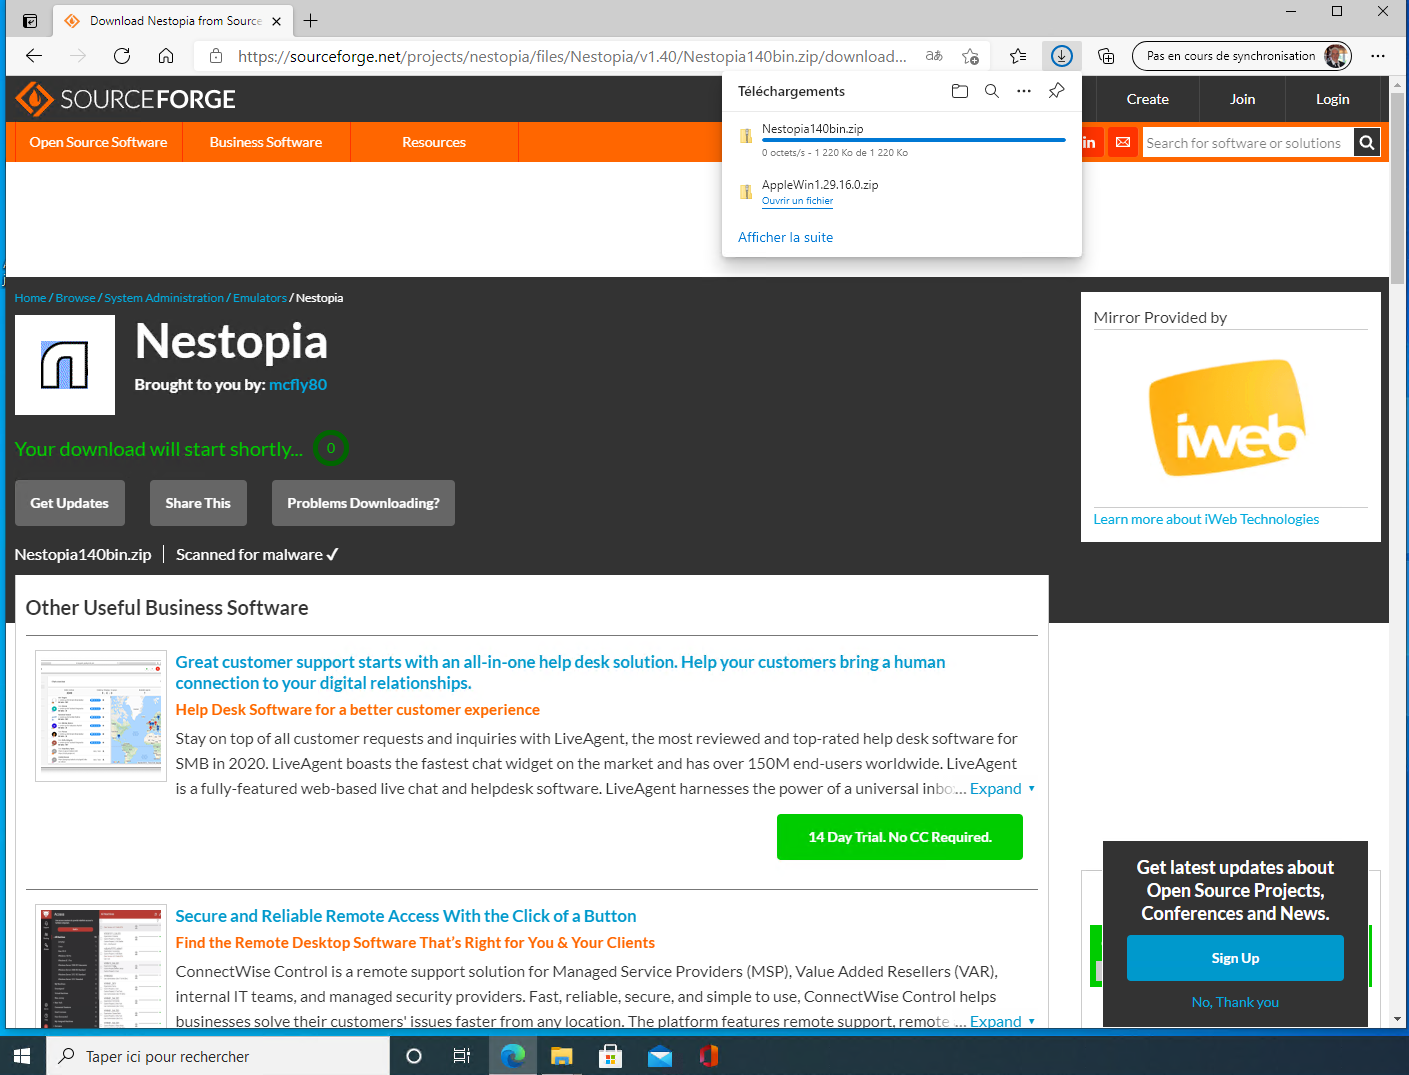Click the Nestopia project logo
The width and height of the screenshot is (1409, 1075).
pos(65,365)
